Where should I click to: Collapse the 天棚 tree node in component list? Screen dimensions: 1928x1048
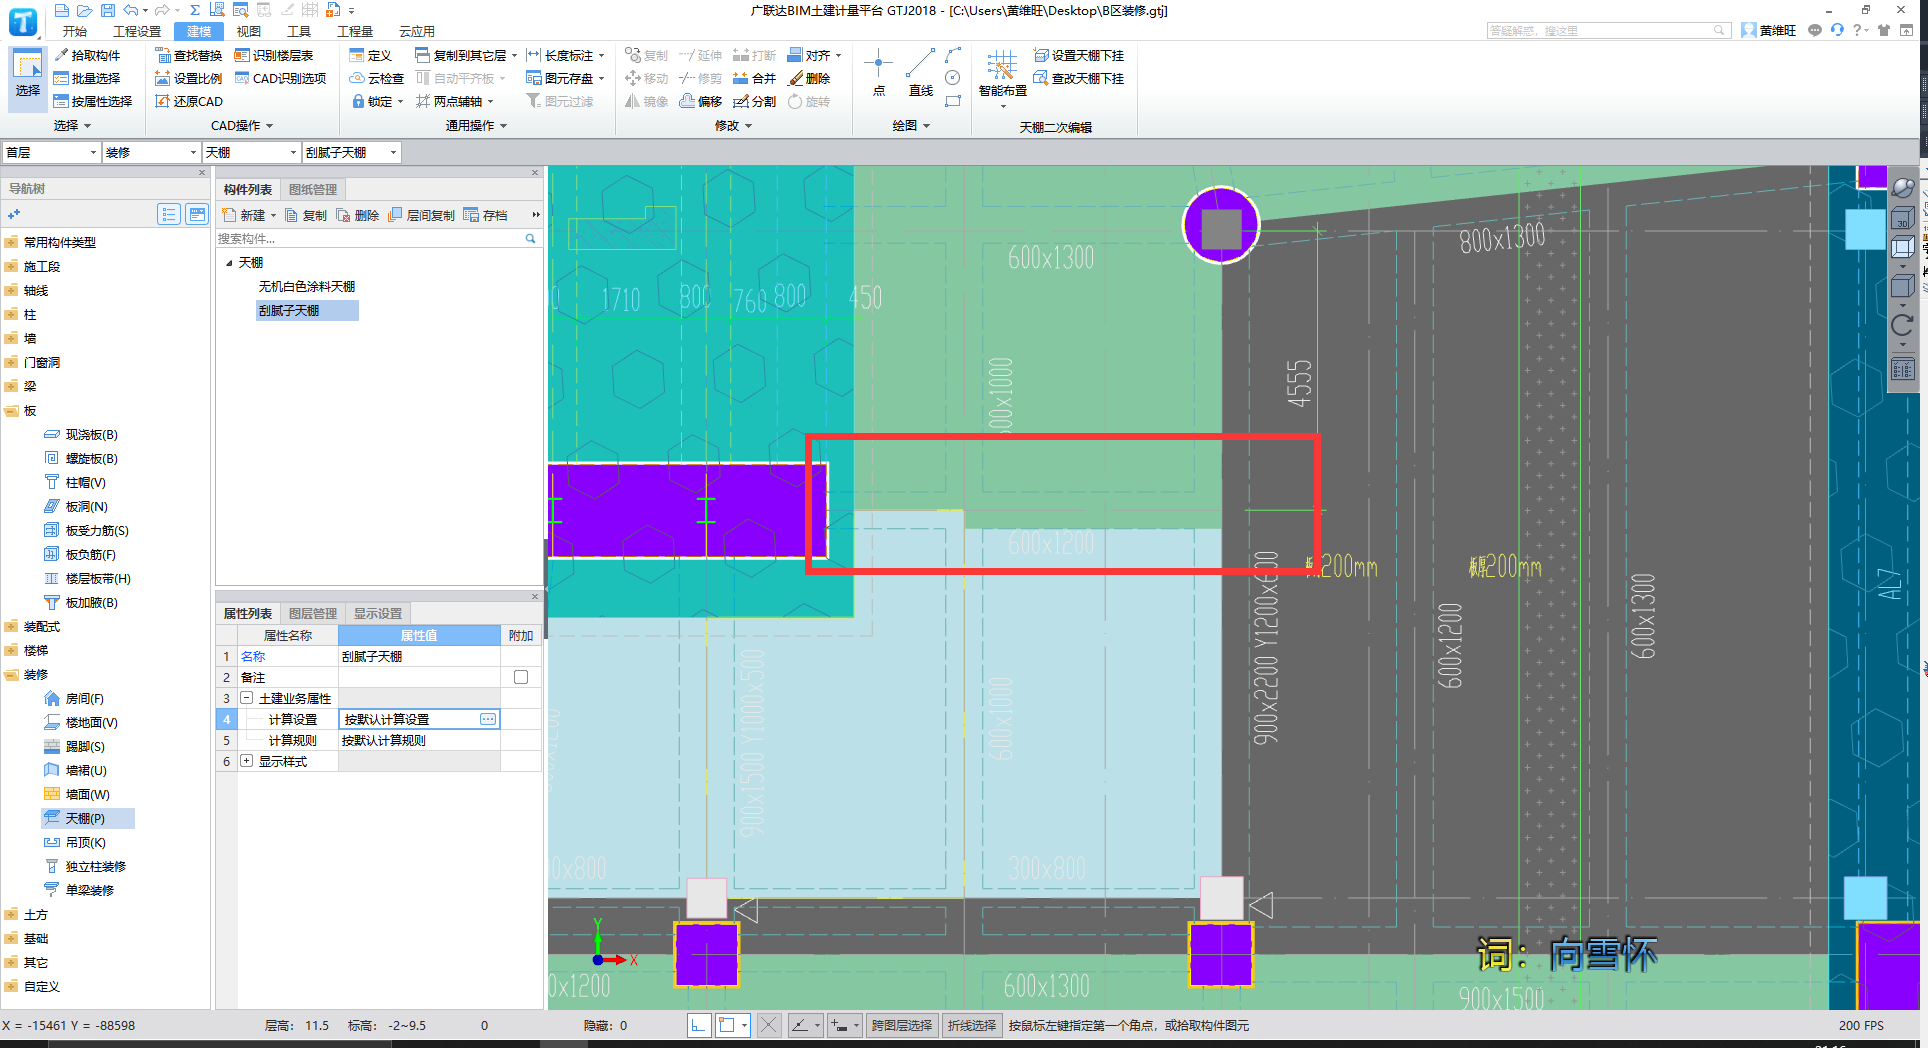[229, 263]
